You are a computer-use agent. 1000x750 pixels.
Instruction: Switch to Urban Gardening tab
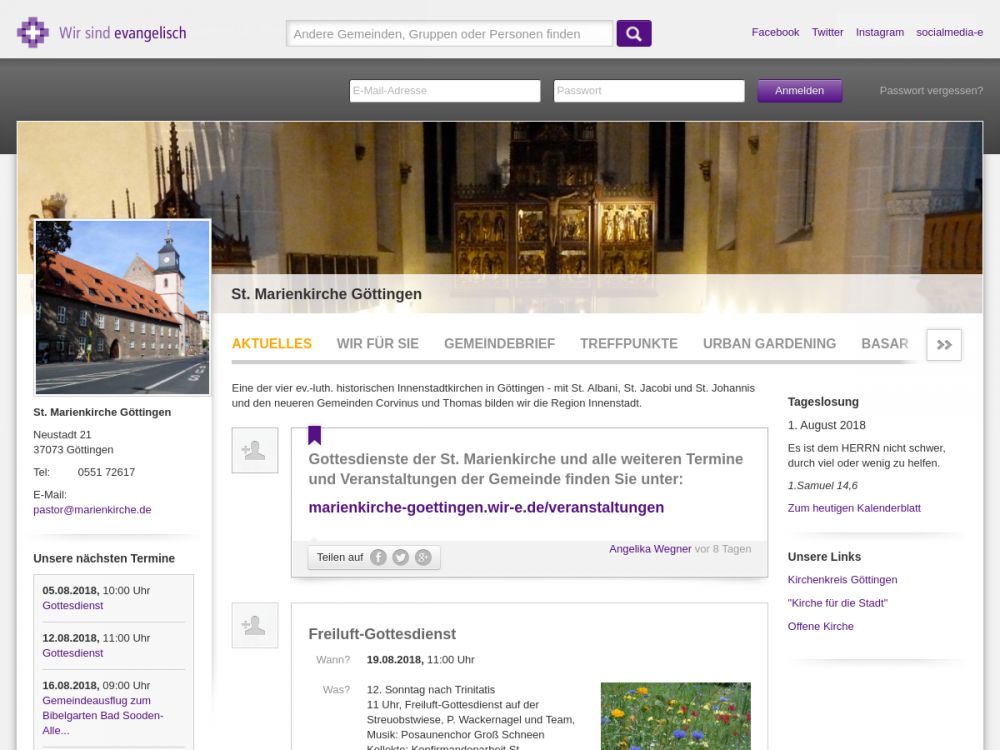point(769,344)
